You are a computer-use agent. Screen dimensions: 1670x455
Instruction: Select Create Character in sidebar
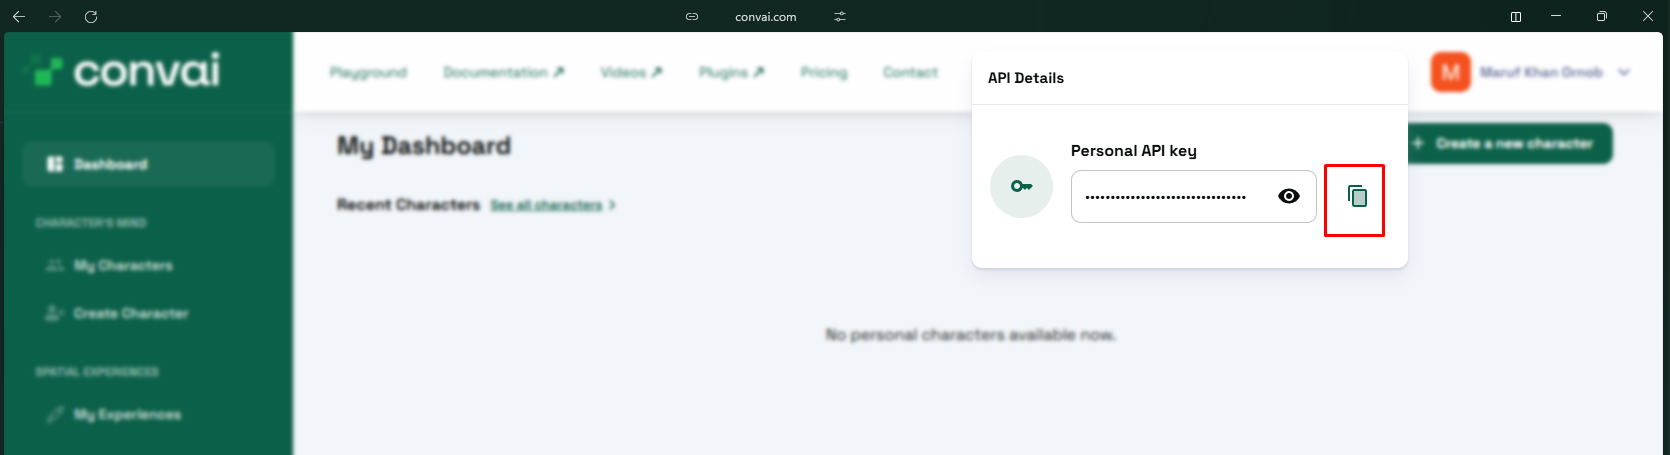tap(130, 314)
